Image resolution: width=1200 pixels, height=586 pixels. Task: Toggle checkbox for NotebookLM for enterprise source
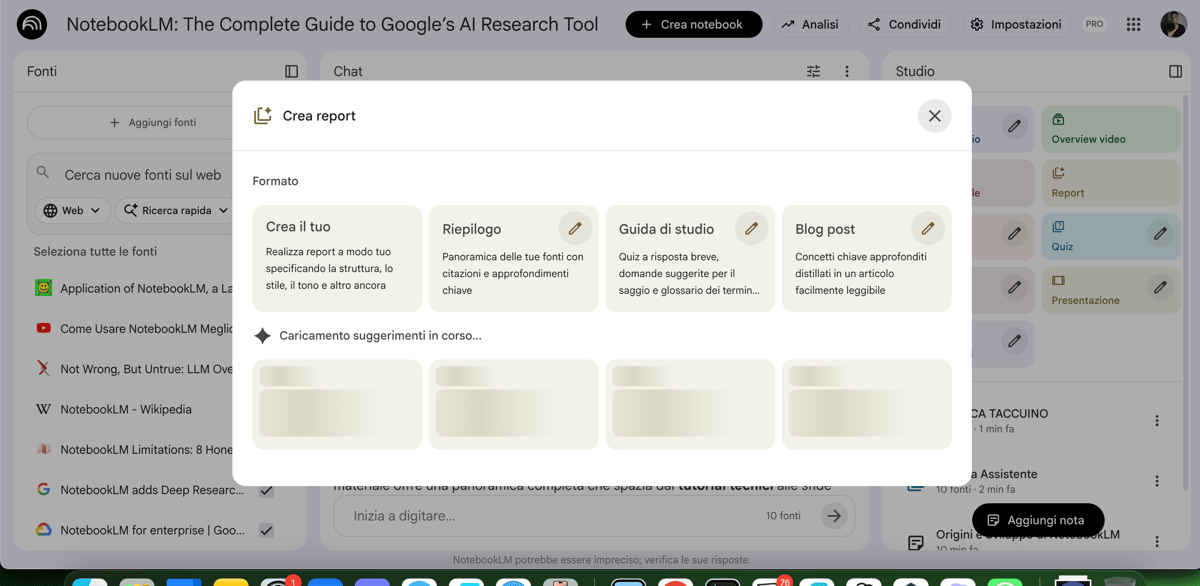[x=266, y=530]
